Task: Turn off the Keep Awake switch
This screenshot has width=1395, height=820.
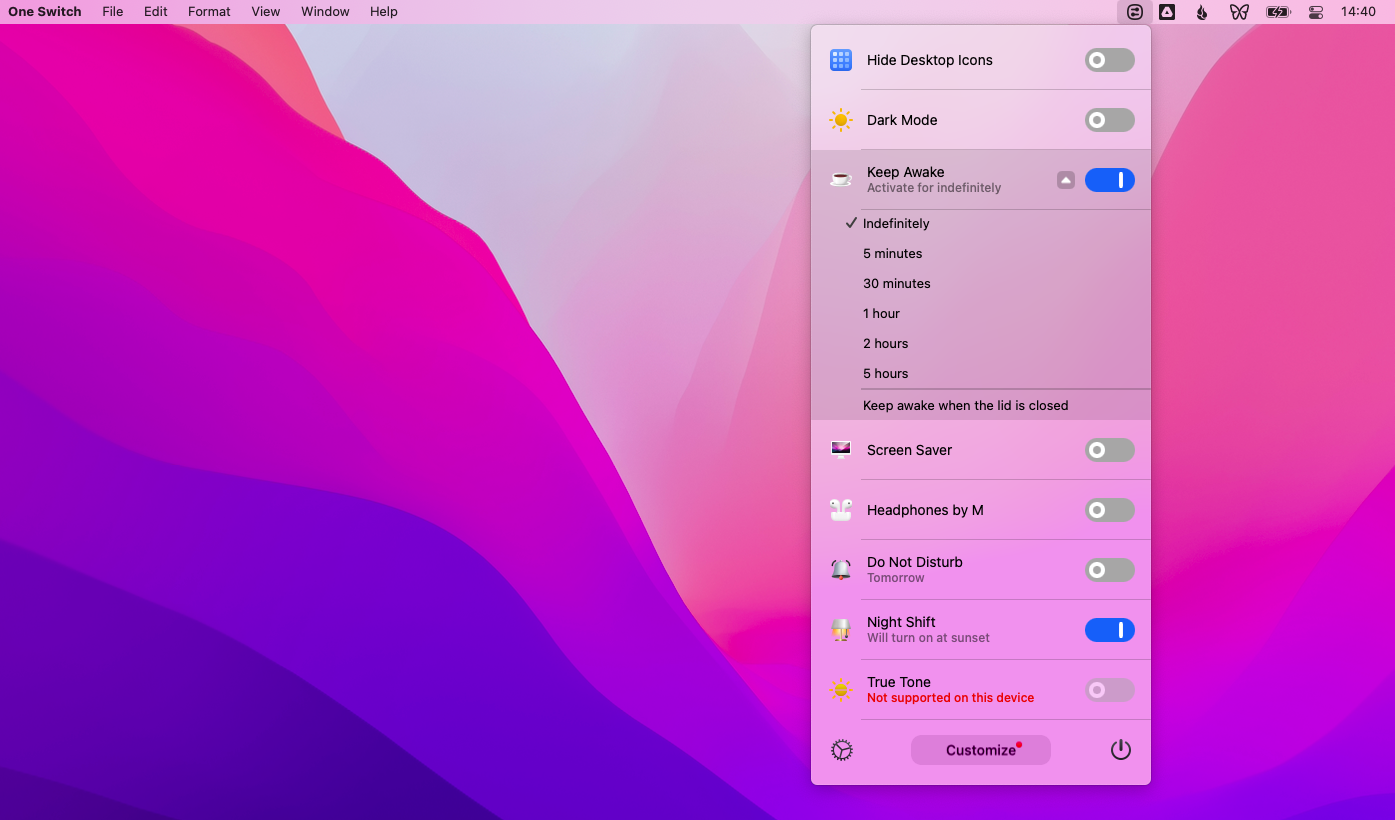Action: (1110, 180)
